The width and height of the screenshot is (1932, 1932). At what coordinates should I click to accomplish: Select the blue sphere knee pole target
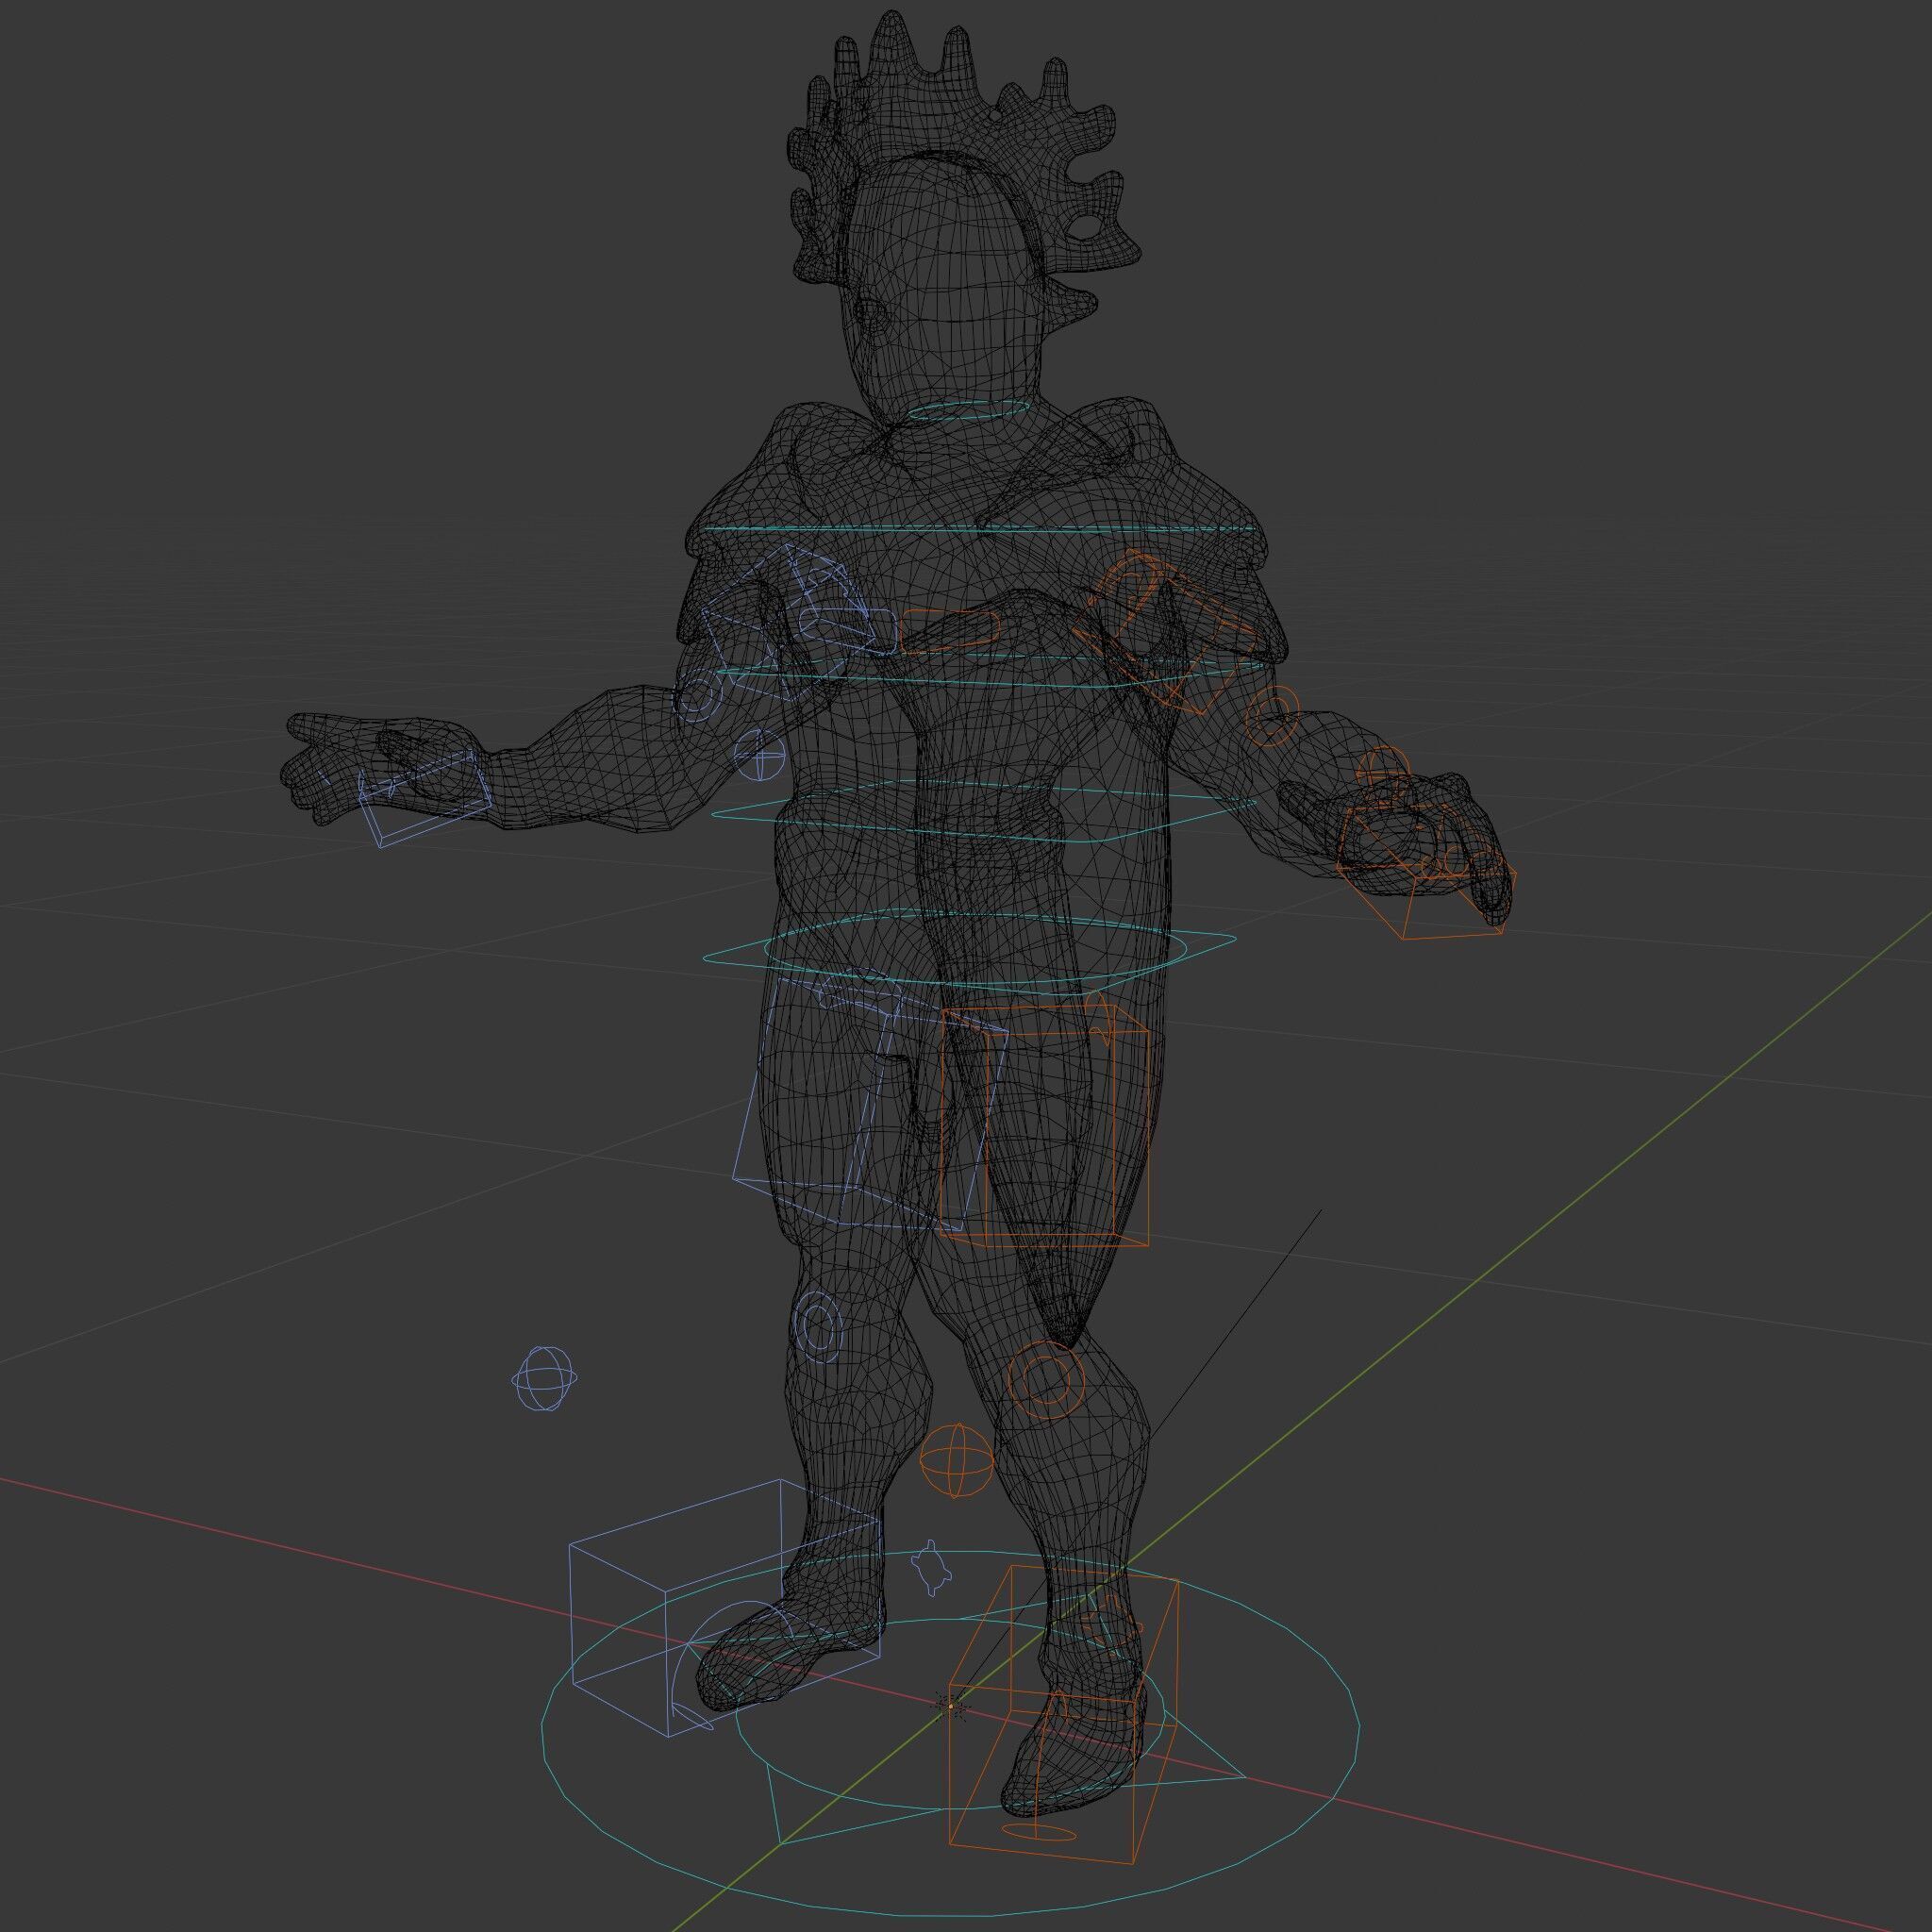tap(545, 1379)
